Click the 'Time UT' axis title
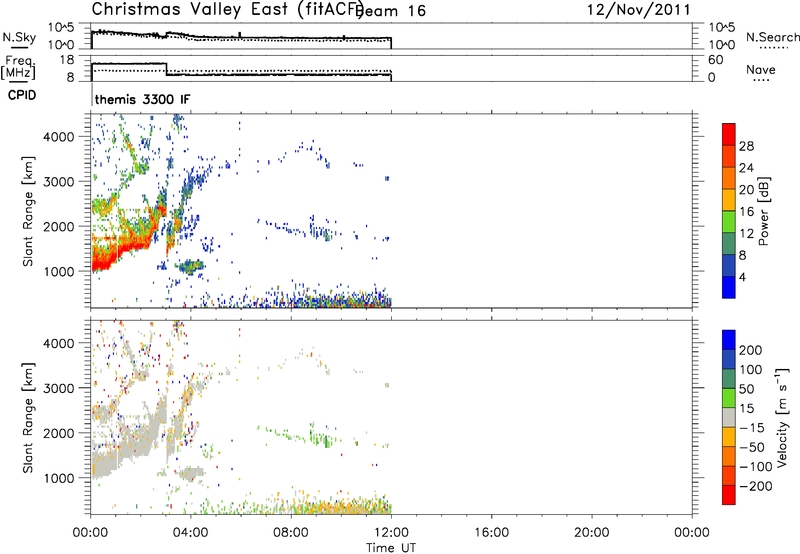This screenshot has width=800, height=554. coord(391,548)
